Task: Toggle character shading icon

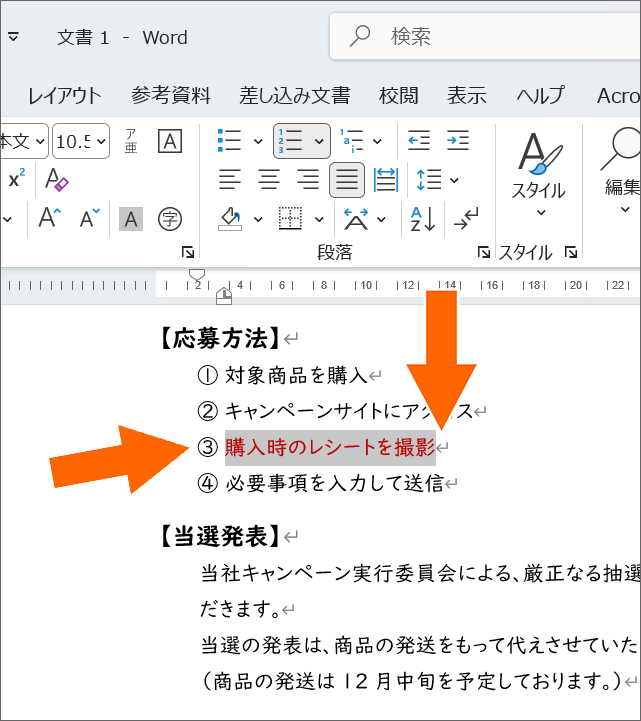Action: click(131, 219)
